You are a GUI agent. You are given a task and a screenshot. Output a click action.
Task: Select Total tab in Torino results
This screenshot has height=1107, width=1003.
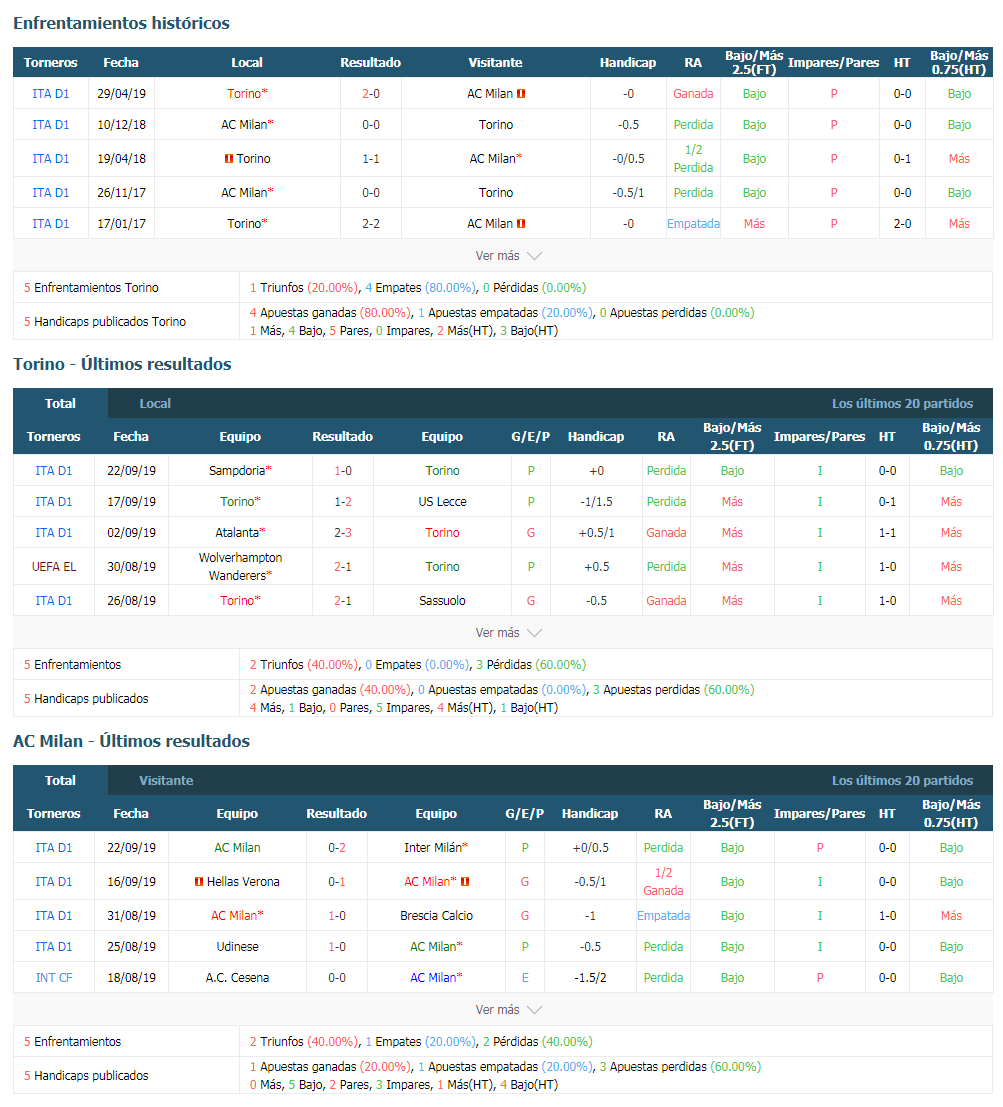click(x=60, y=403)
